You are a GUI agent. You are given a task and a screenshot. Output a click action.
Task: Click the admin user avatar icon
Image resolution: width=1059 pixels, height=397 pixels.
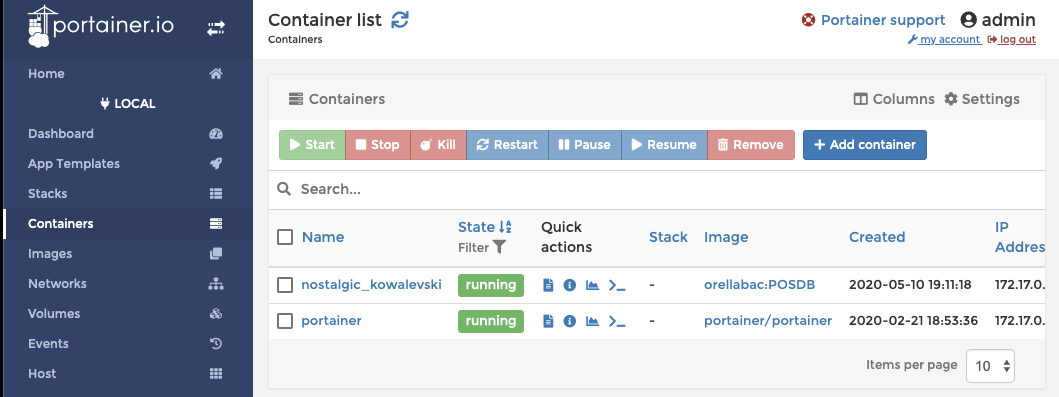pos(968,20)
